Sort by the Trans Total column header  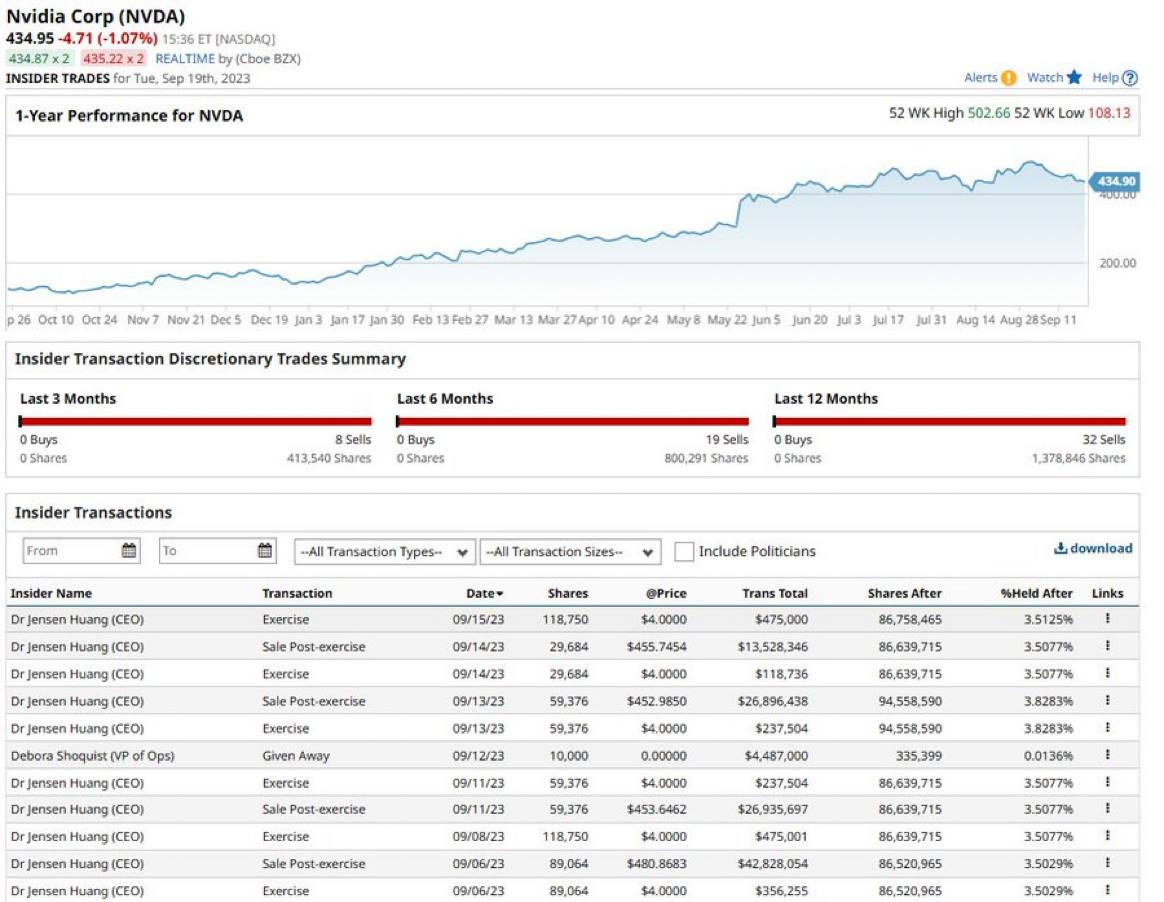tap(775, 593)
